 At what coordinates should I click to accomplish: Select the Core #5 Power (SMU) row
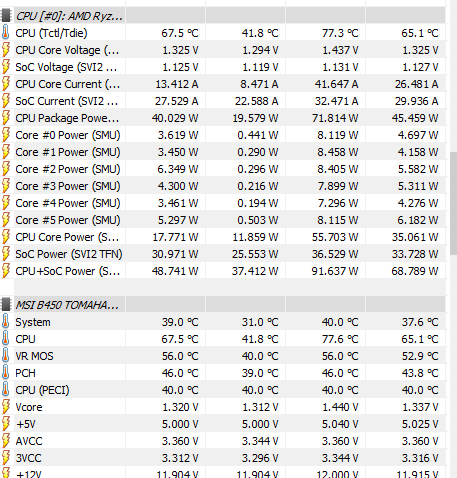(223, 220)
